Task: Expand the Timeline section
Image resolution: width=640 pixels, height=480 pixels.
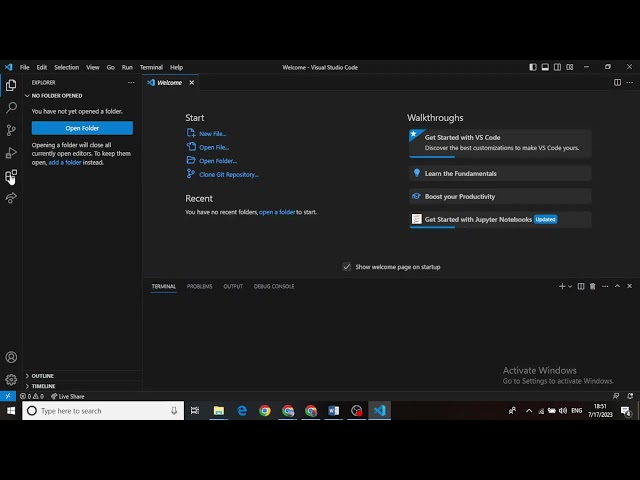Action: (x=82, y=386)
